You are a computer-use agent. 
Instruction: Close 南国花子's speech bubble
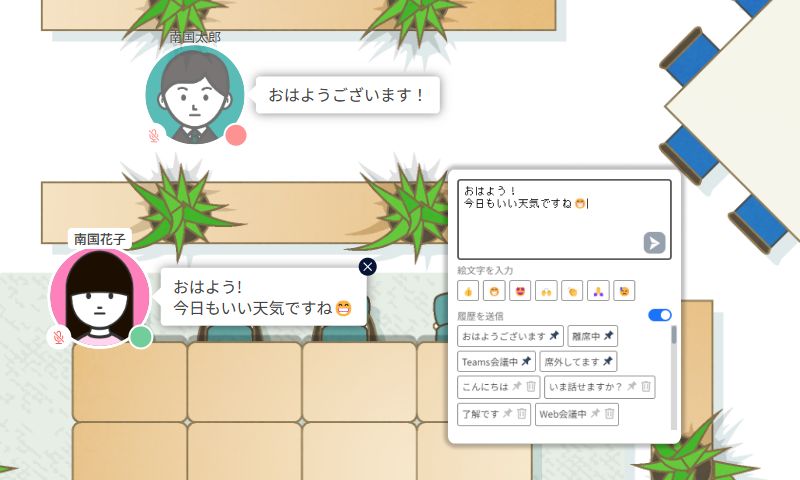[x=367, y=266]
